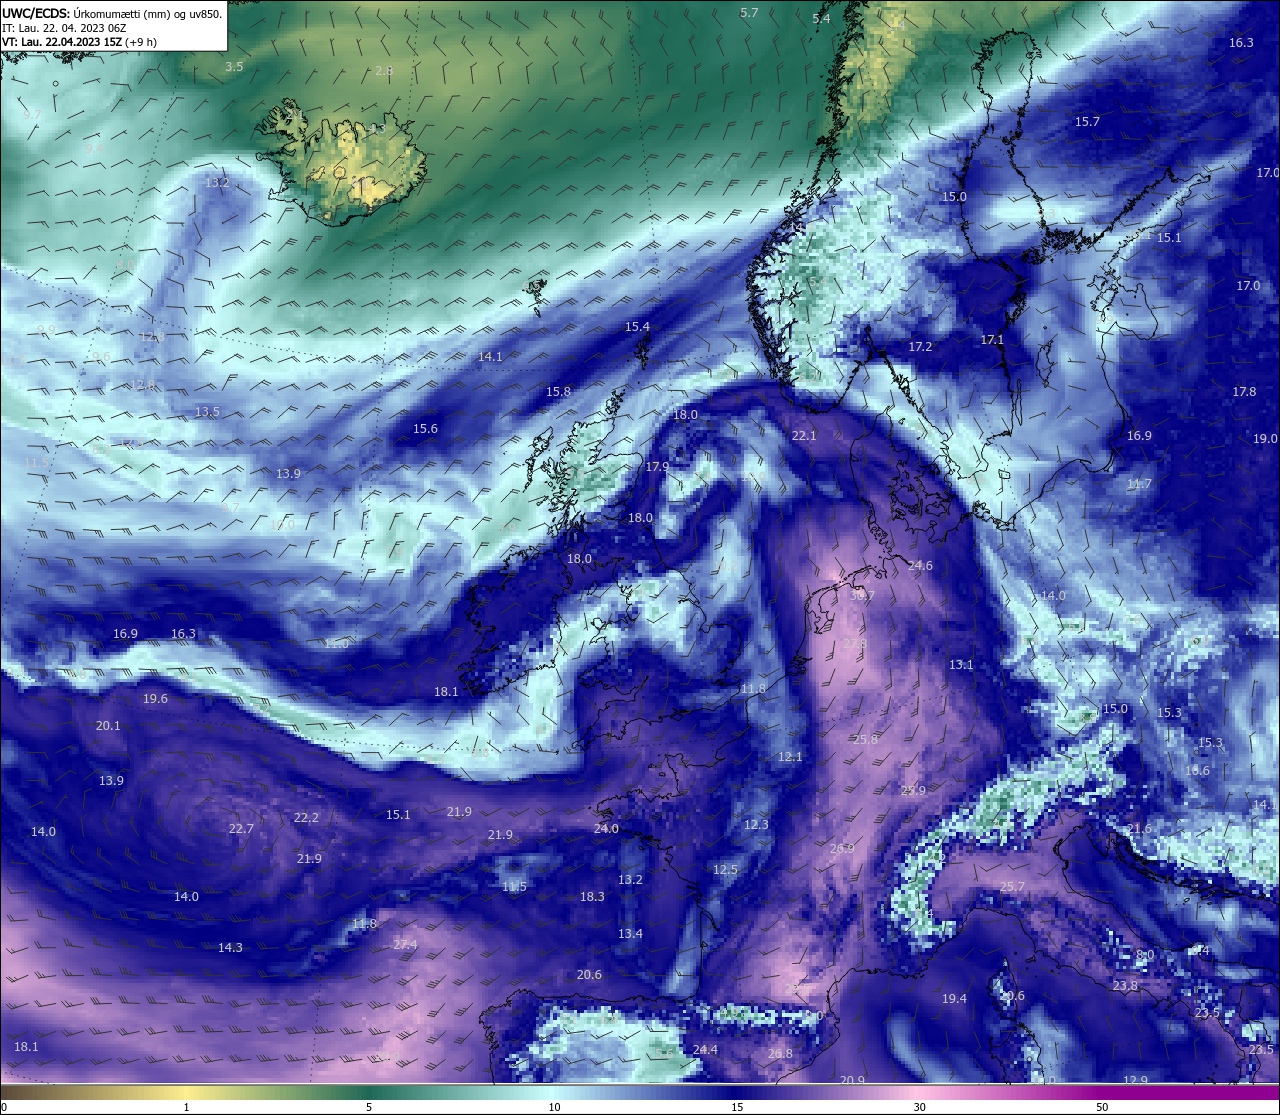Click the 27.4 value on the map
Viewport: 1280px width, 1115px height.
405,944
